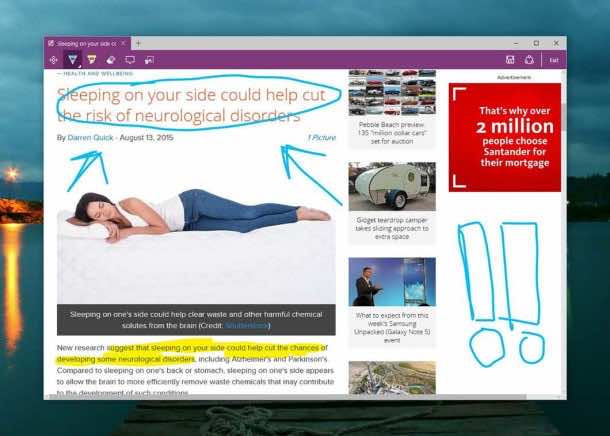The height and width of the screenshot is (436, 610).
Task: Open Darren Quick author link
Action: (90, 137)
